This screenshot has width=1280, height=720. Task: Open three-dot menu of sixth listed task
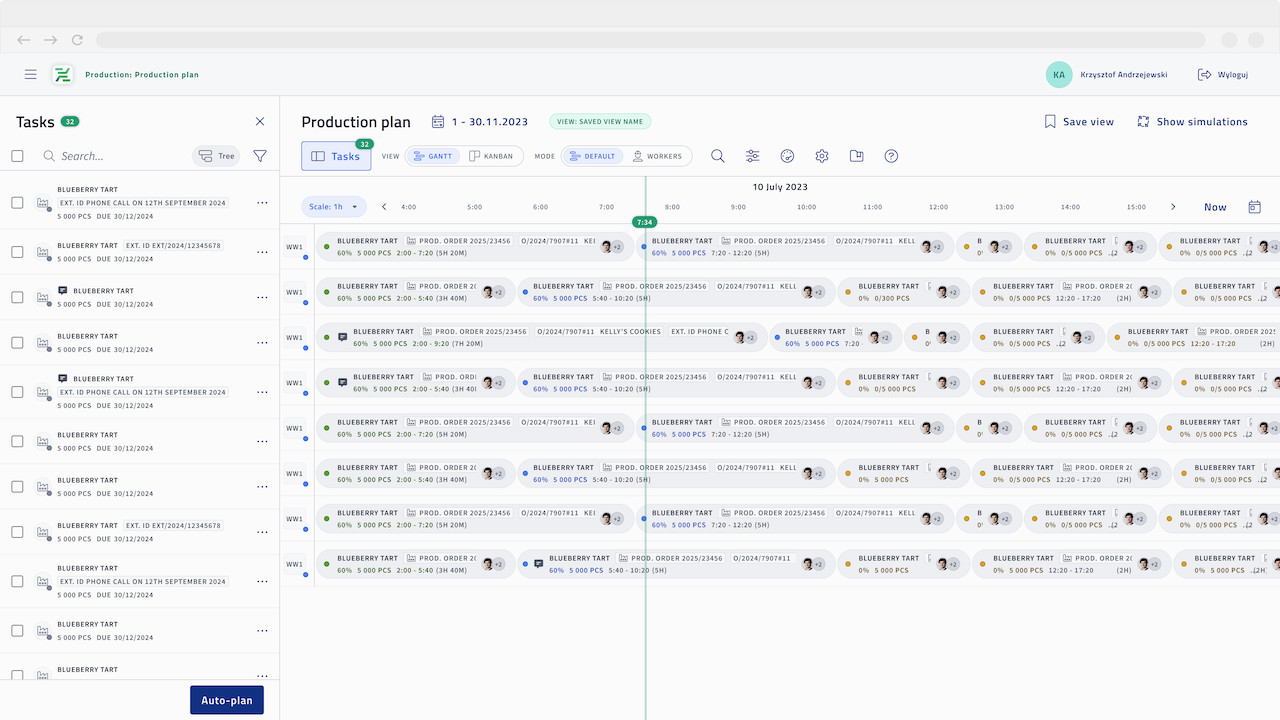(262, 441)
